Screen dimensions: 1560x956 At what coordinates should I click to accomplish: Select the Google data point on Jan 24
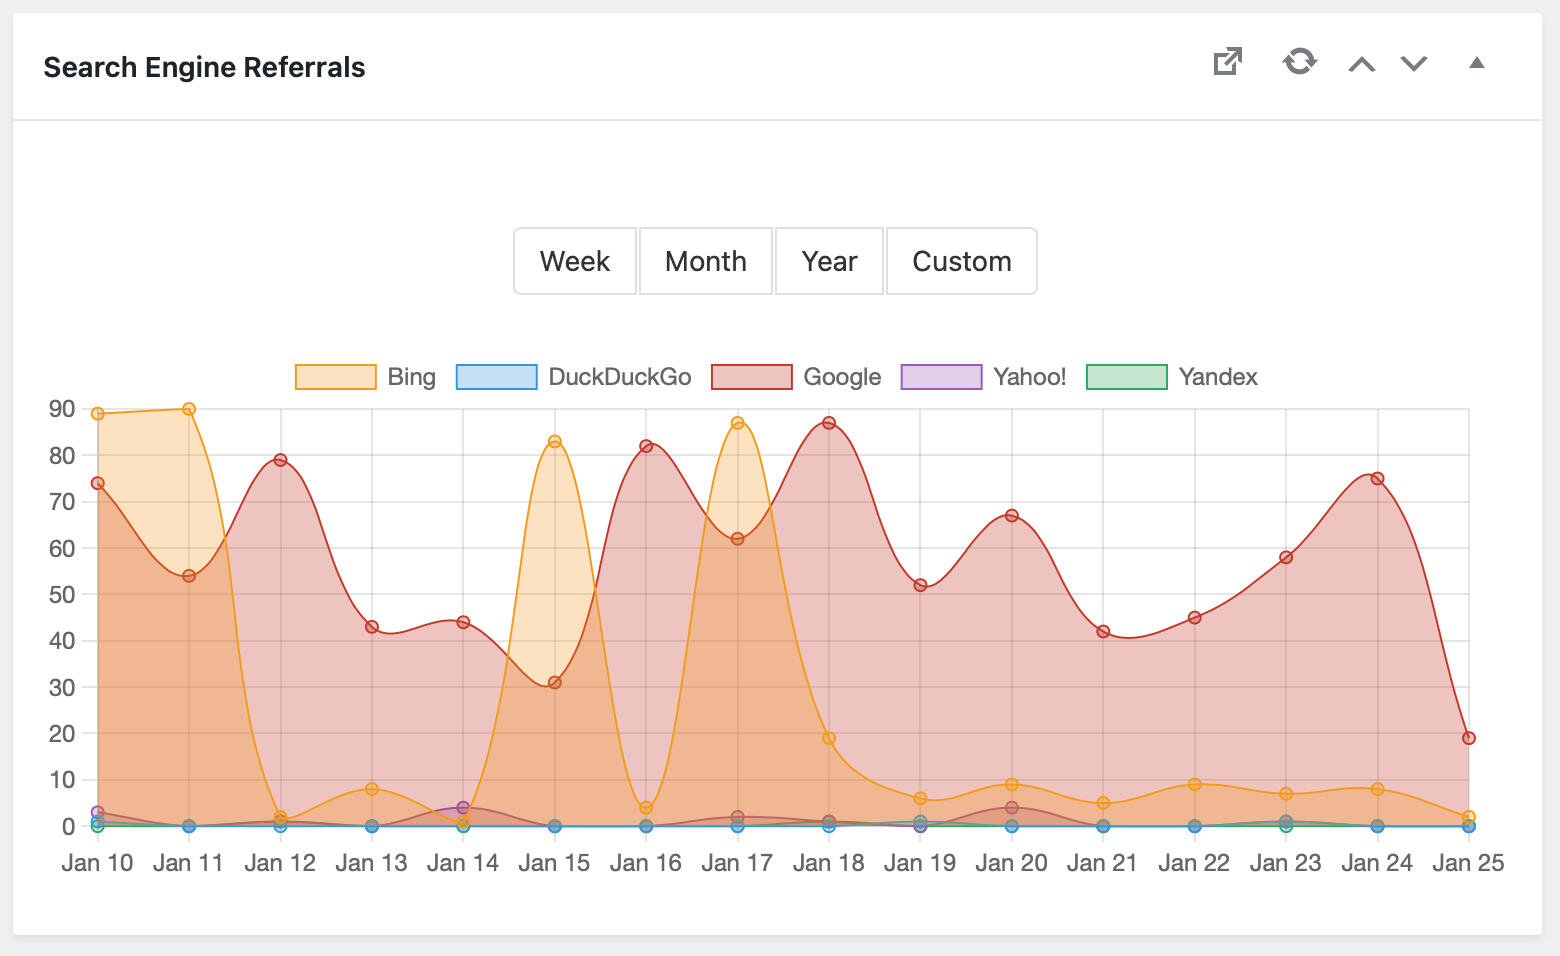pos(1377,478)
